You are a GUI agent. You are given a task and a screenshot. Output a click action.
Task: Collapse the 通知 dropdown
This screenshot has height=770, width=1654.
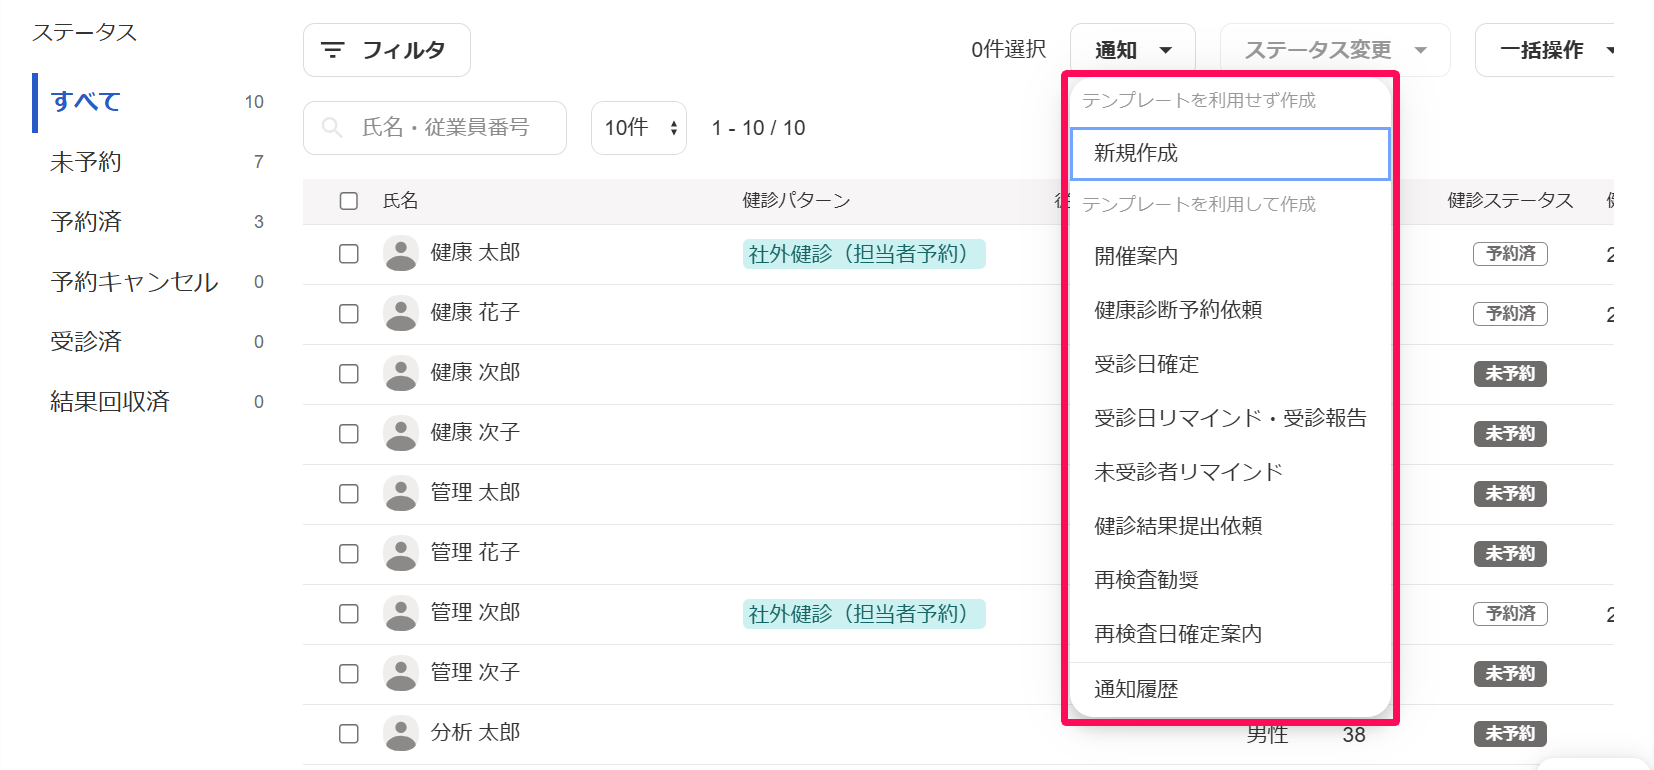[1133, 50]
